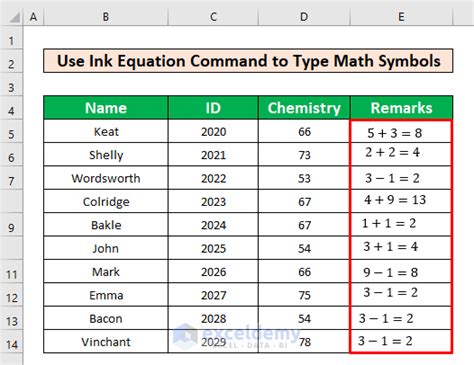Click the equation '4 + 9 = 13'
Viewport: 474px width, 365px height.
point(395,200)
